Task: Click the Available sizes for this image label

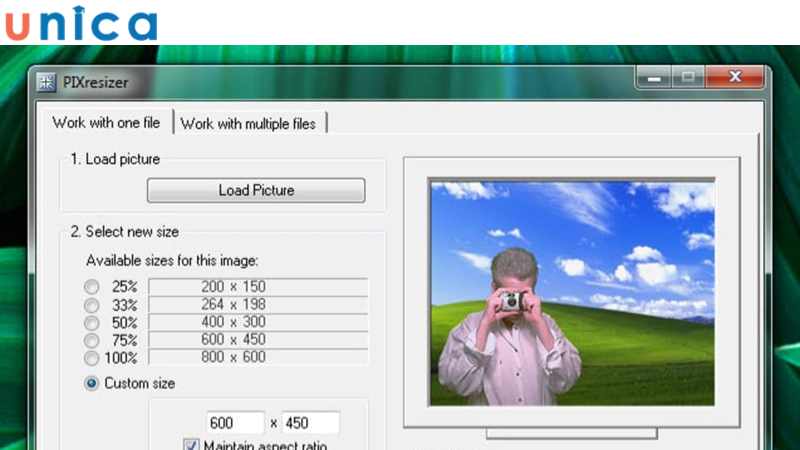Action: [x=172, y=261]
